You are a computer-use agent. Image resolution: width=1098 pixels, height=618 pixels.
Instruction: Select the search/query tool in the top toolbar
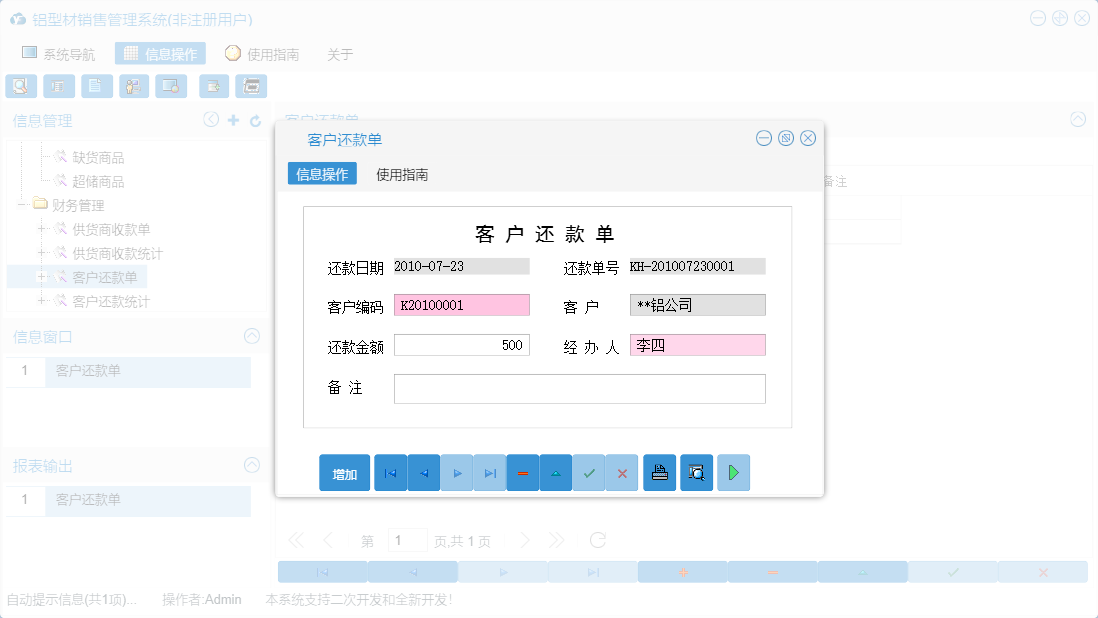pyautogui.click(x=21, y=86)
